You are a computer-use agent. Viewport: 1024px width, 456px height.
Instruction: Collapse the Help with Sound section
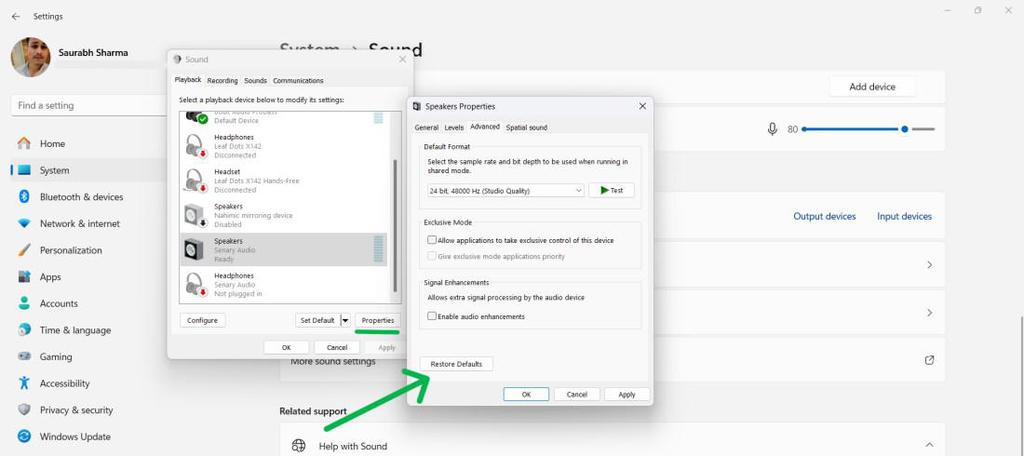pyautogui.click(x=929, y=446)
